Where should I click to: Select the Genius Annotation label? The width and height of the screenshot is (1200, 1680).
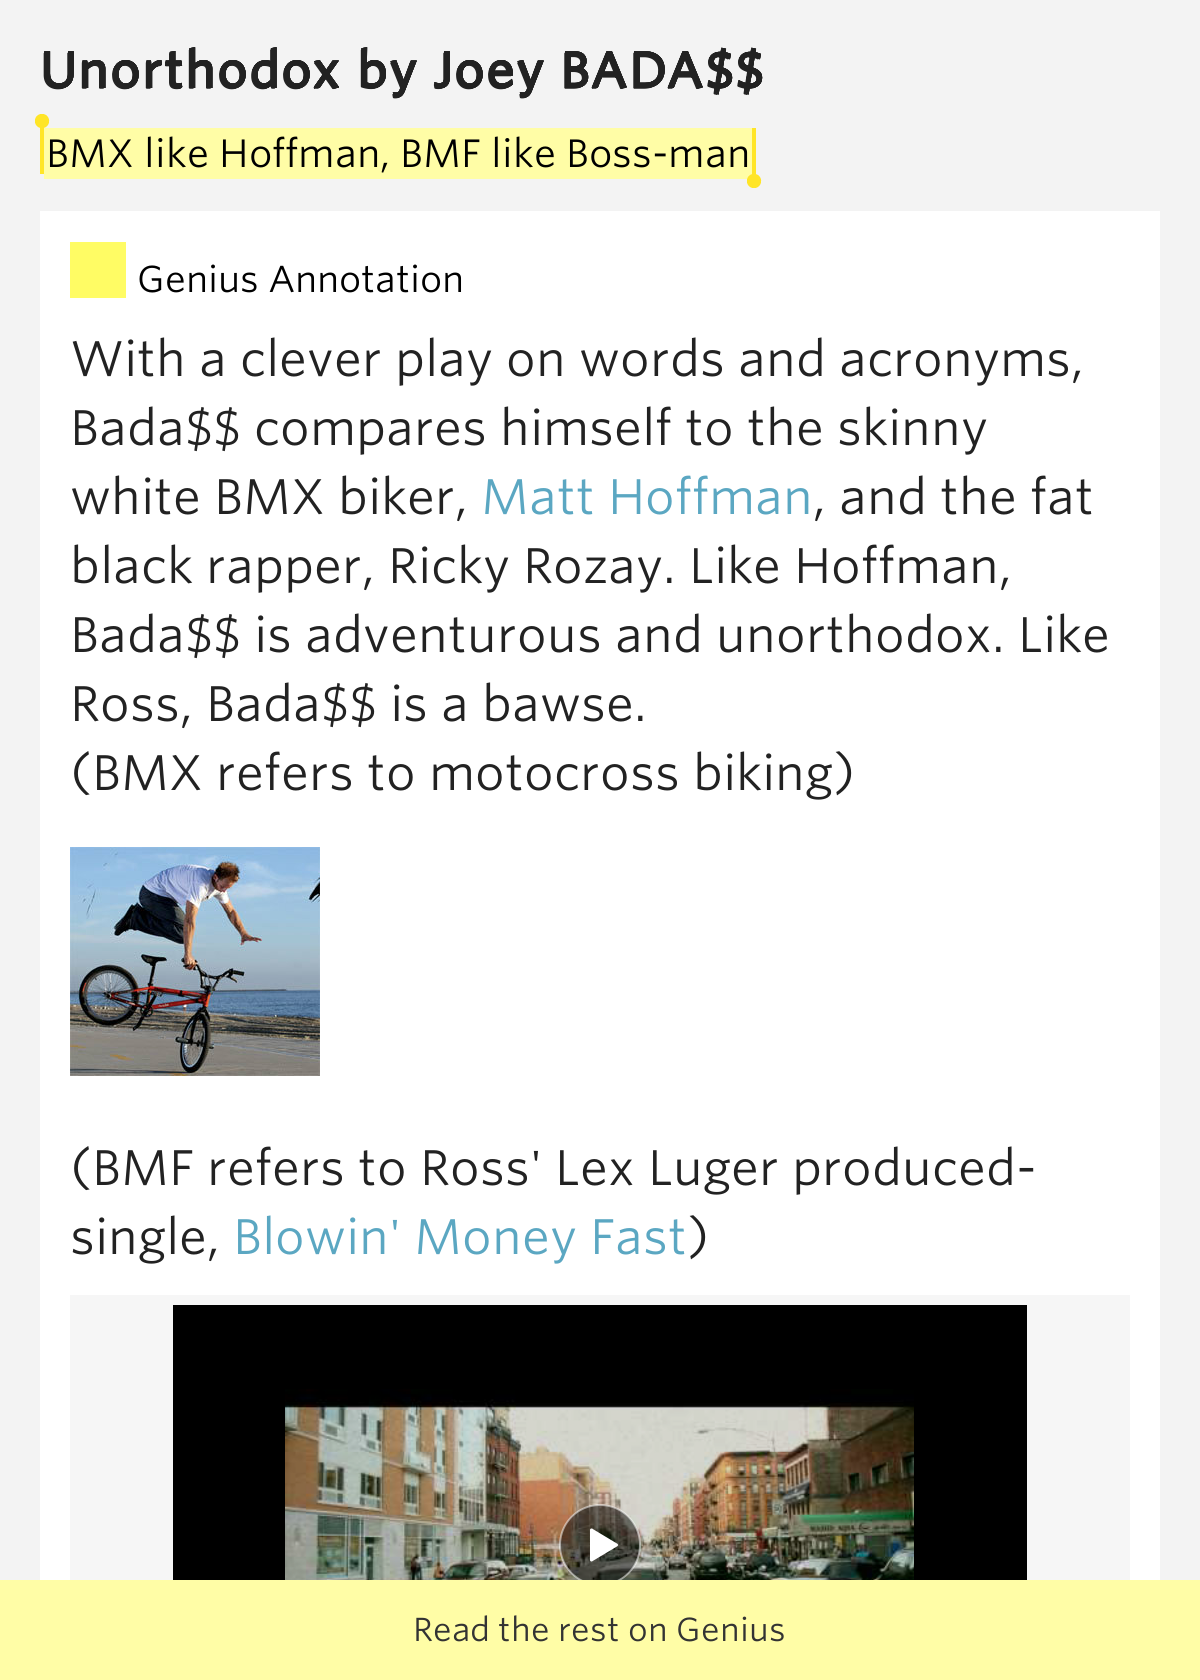(x=300, y=280)
